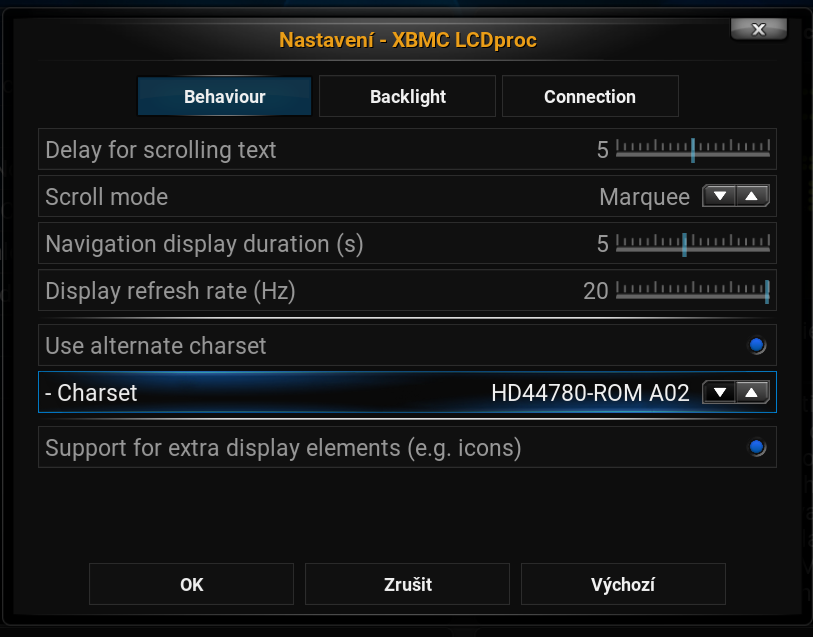The width and height of the screenshot is (813, 637).
Task: Toggle Use alternate charset option
Action: (757, 346)
